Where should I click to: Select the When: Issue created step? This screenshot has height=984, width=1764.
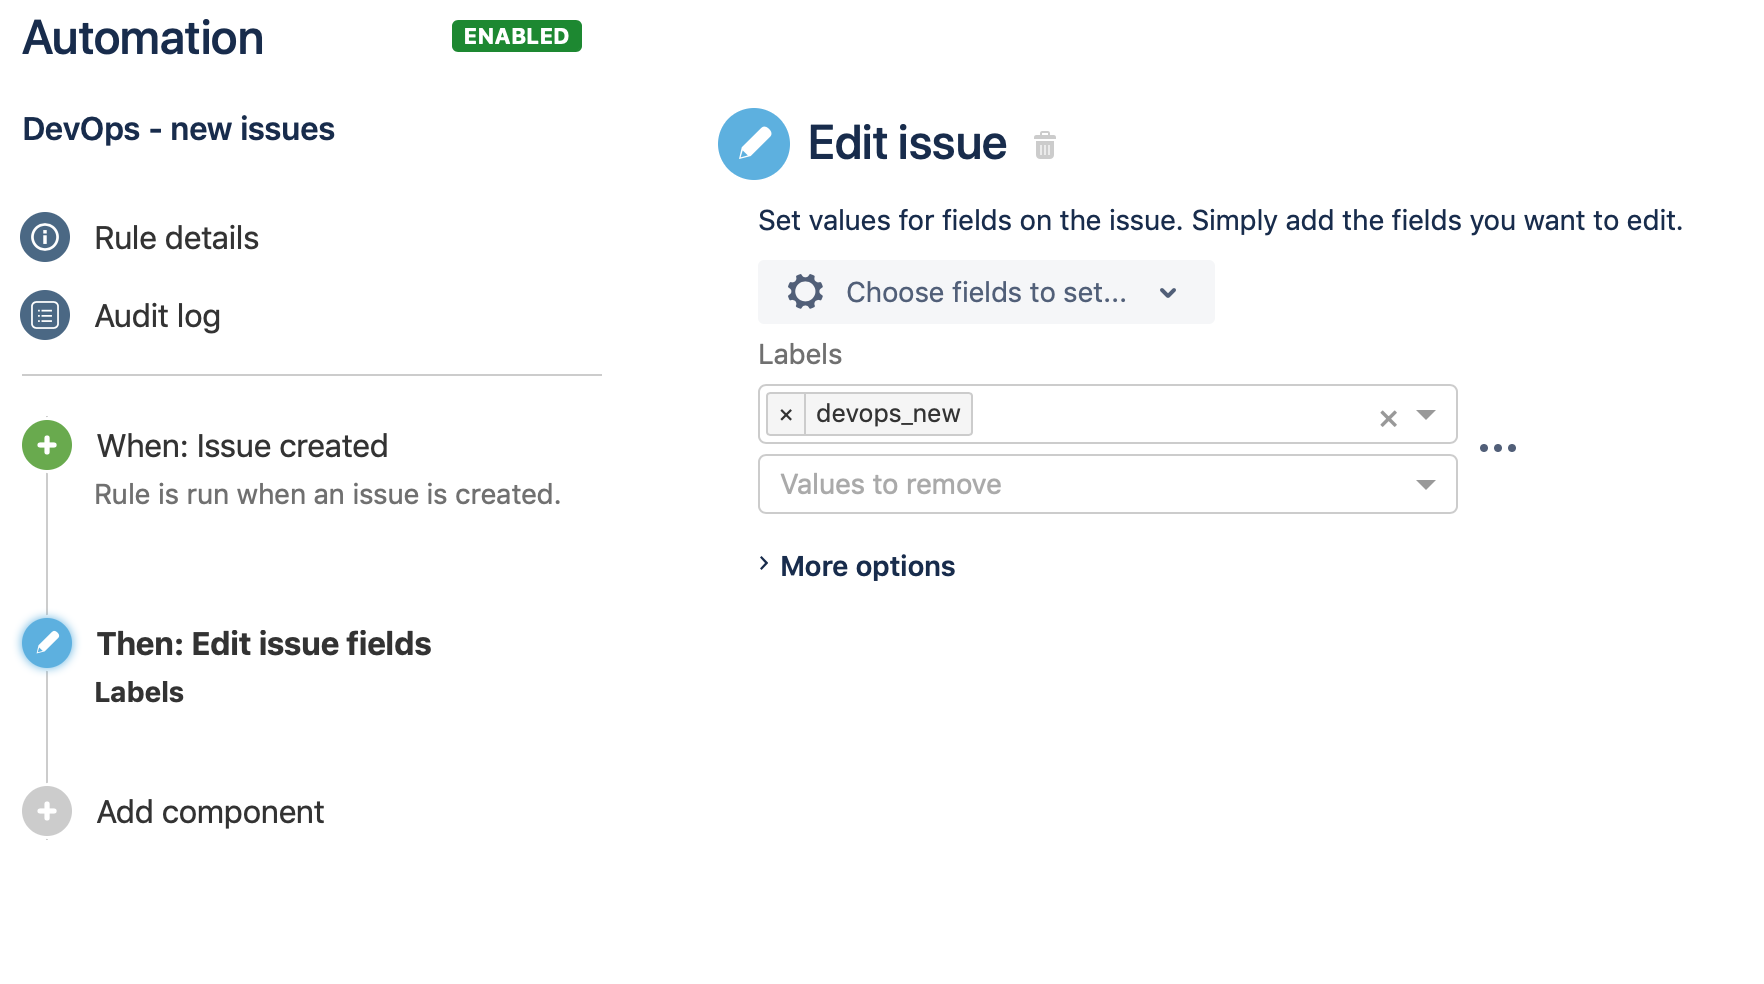[242, 446]
